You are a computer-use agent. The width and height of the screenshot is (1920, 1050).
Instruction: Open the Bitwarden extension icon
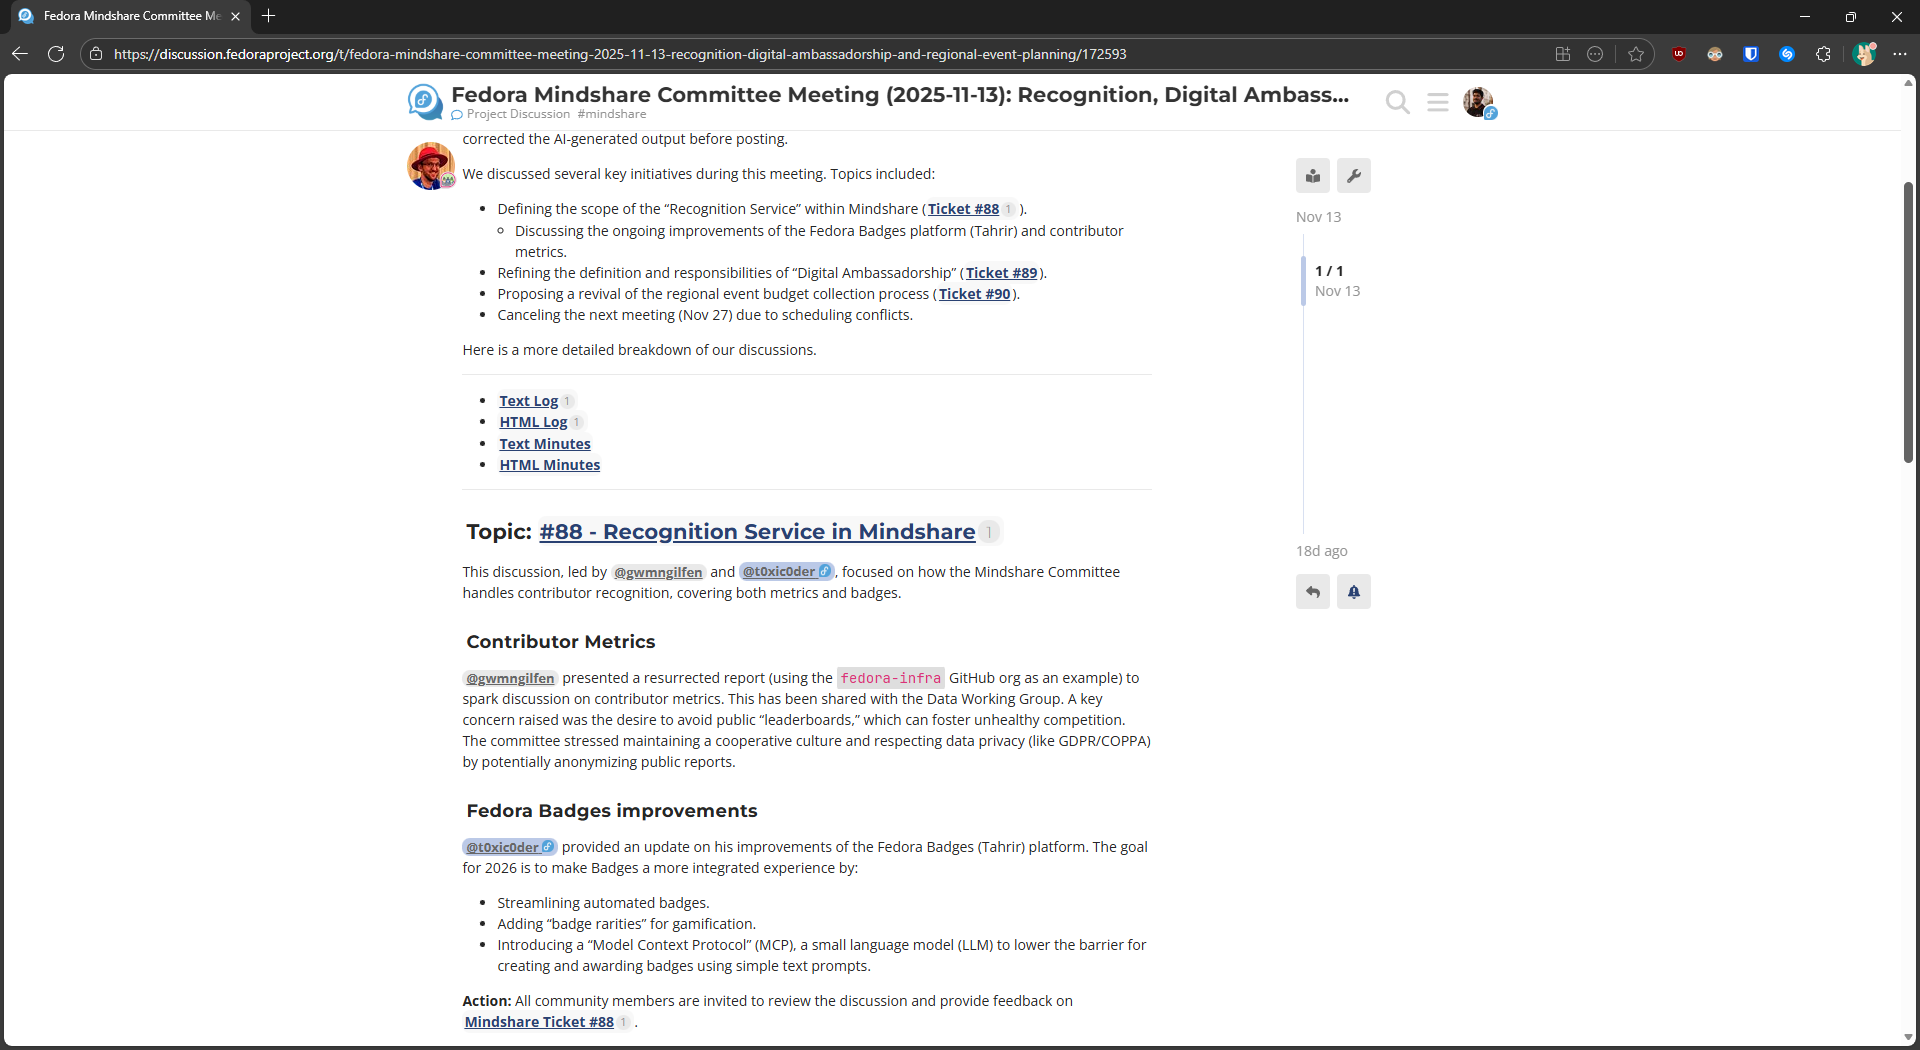(1751, 54)
